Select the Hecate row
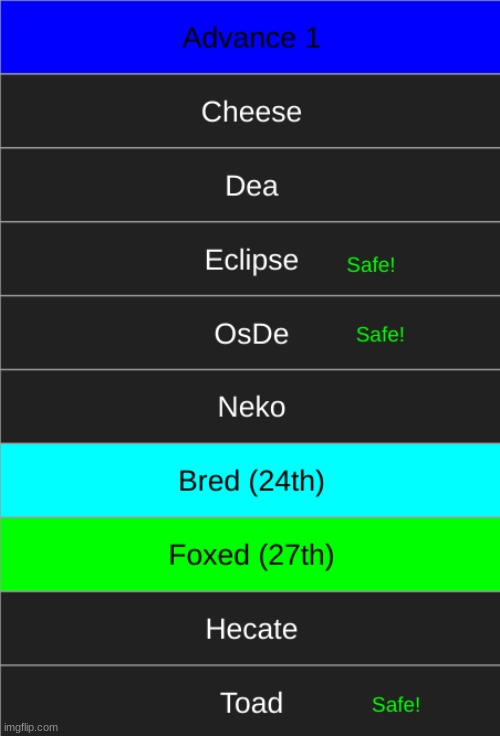Viewport: 500px width, 736px height. tap(250, 629)
